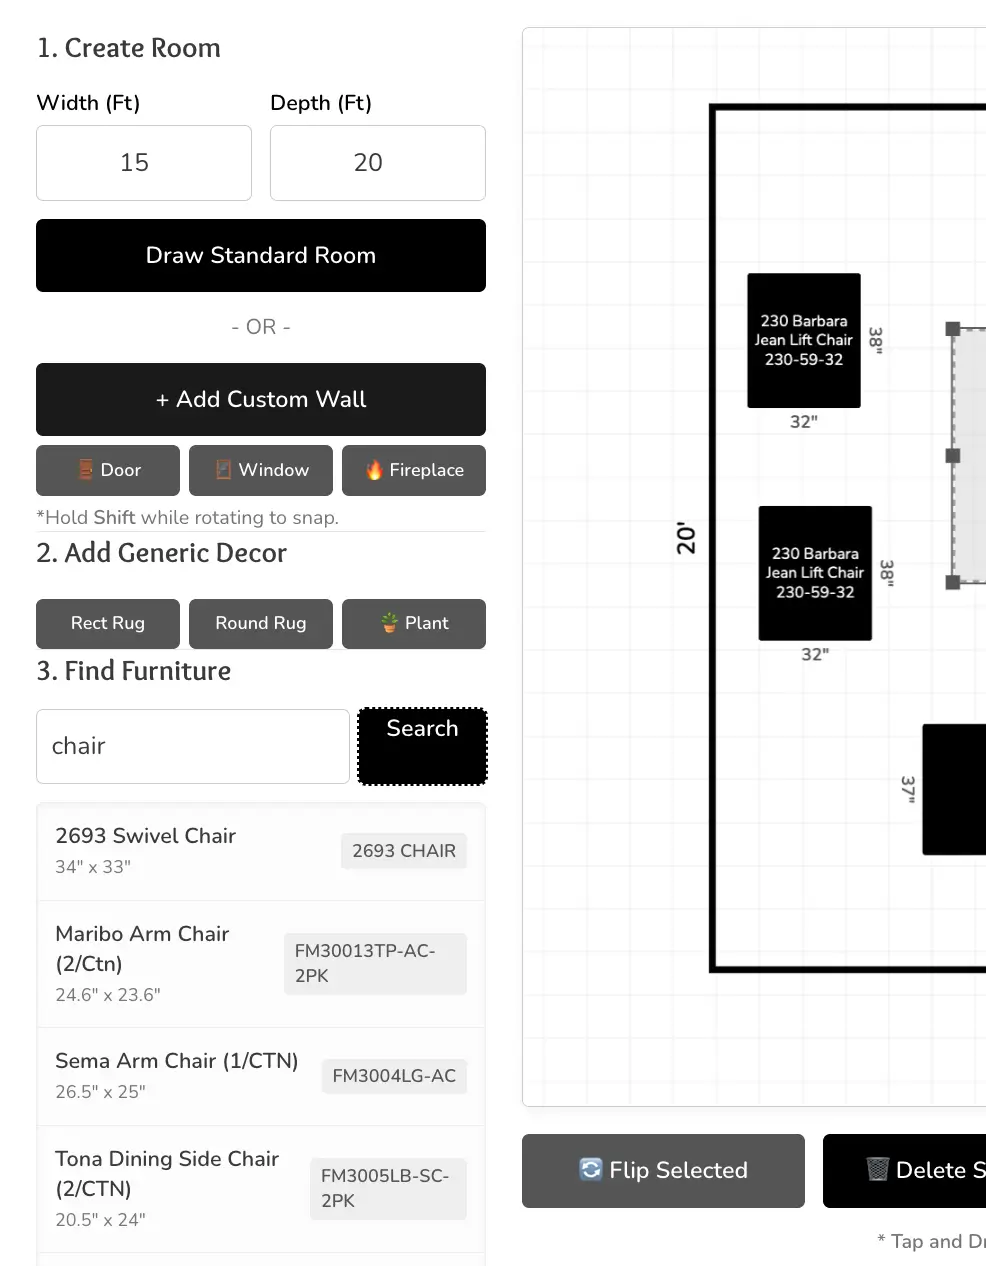Click the Door button
Screen dimensions: 986x1266
108,471
